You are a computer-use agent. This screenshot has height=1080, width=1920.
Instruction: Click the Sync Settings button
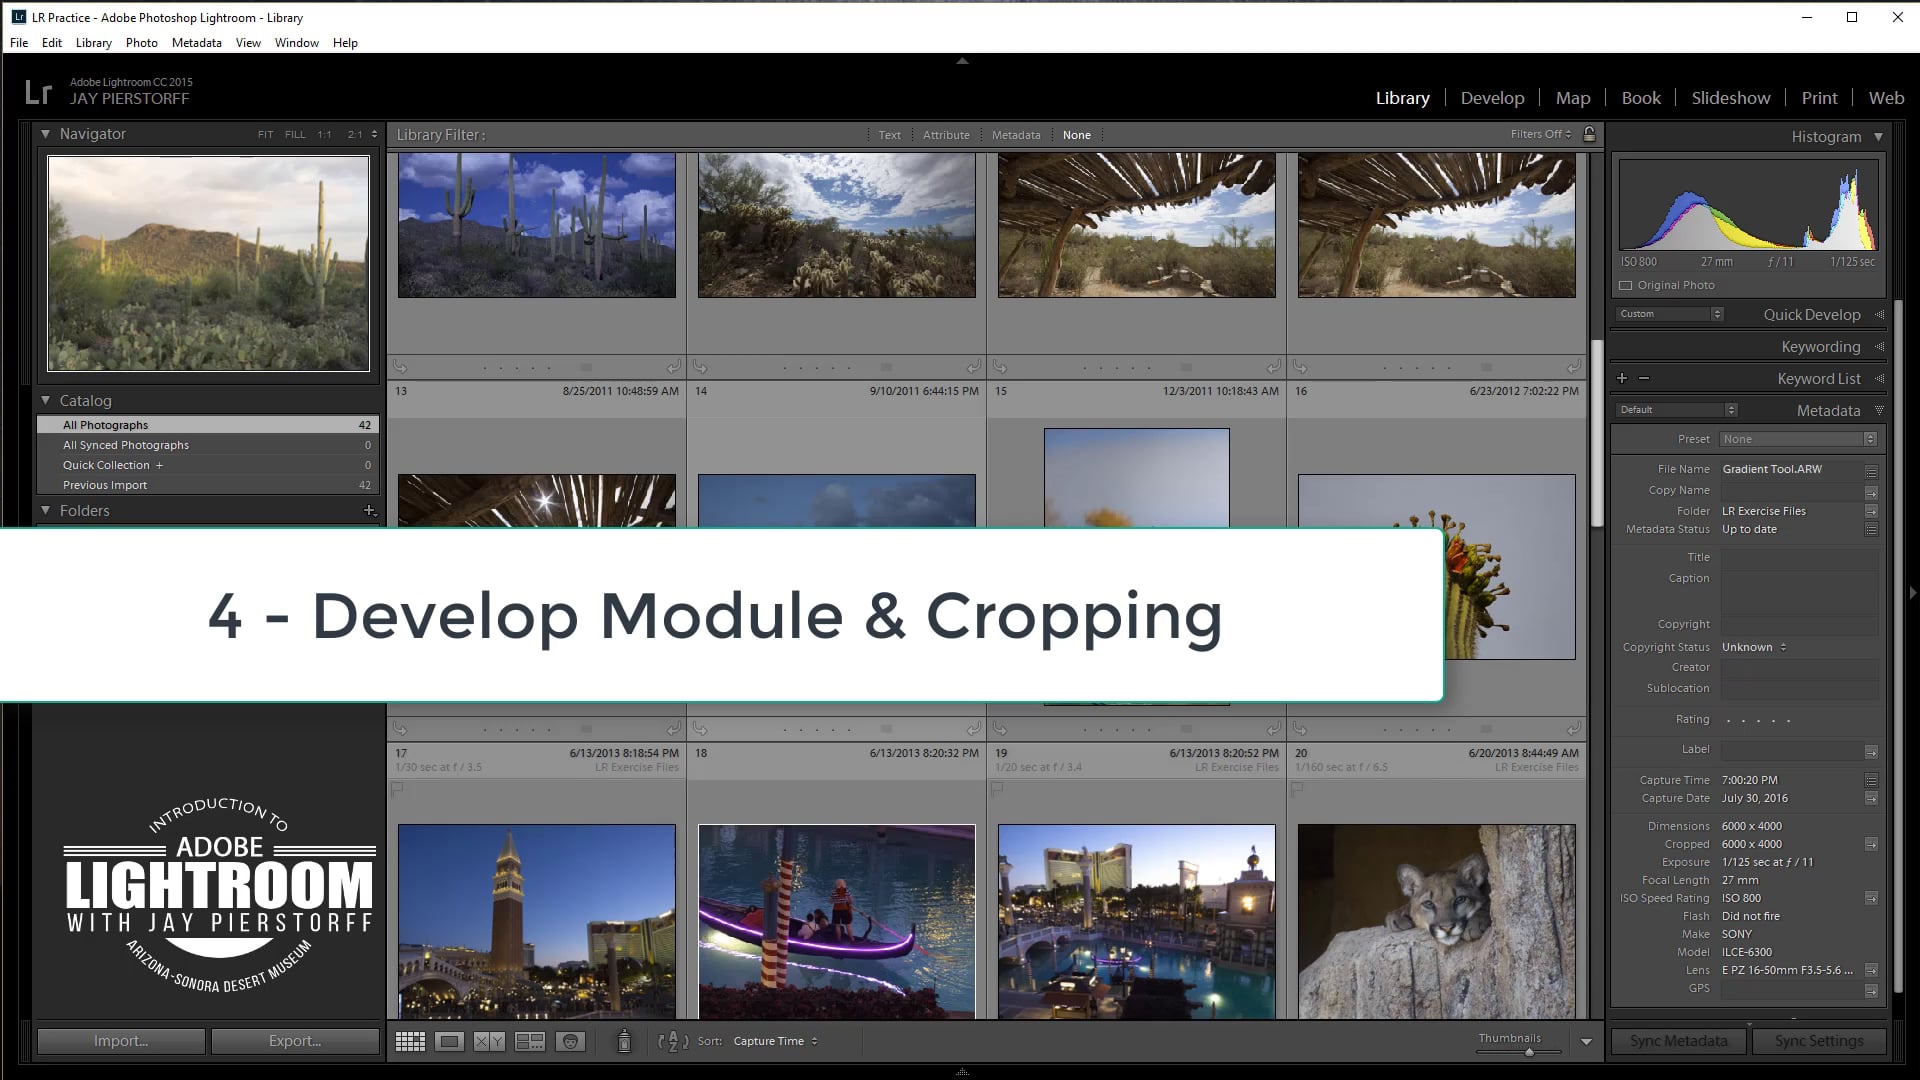pos(1818,1041)
